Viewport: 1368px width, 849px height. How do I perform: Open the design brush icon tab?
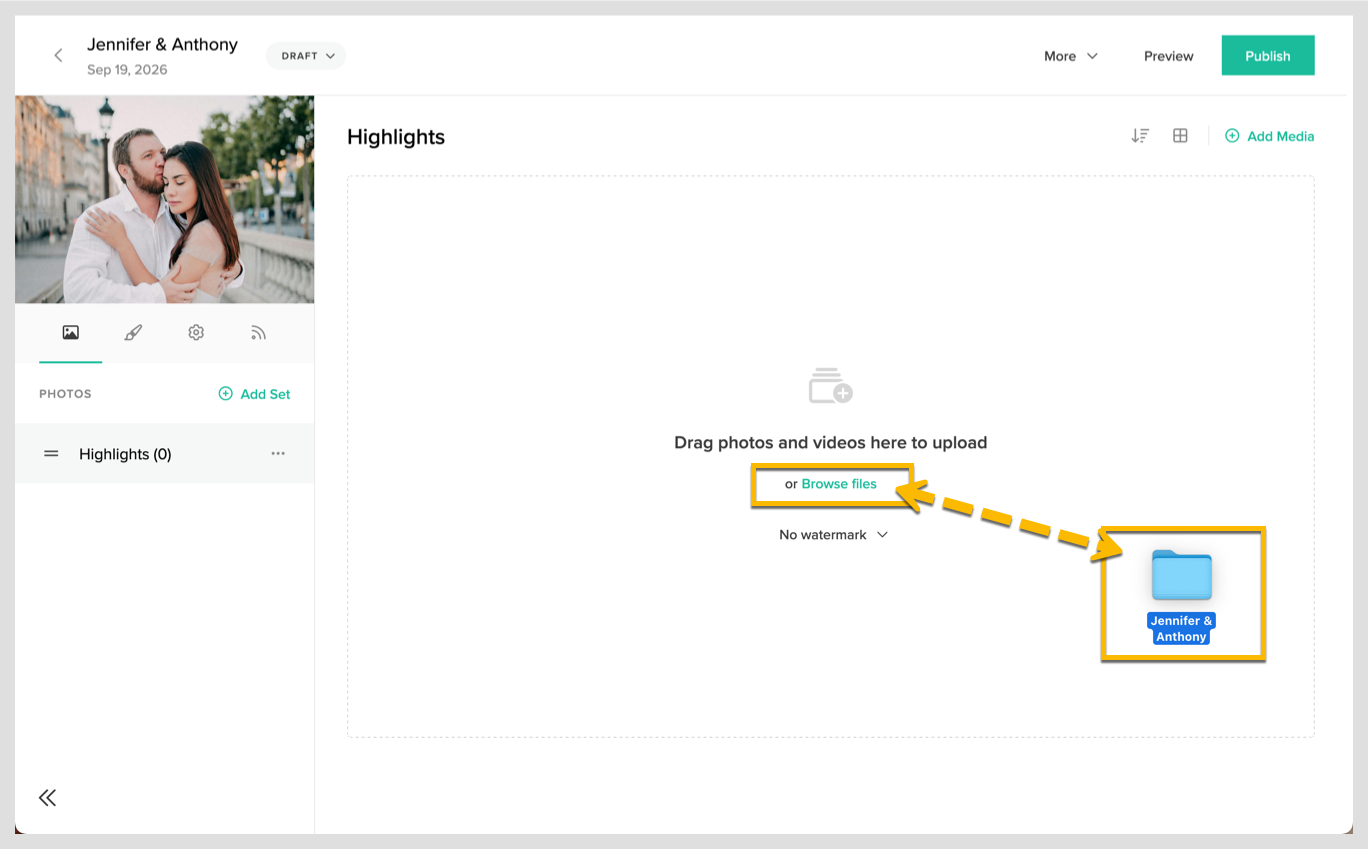pos(133,333)
